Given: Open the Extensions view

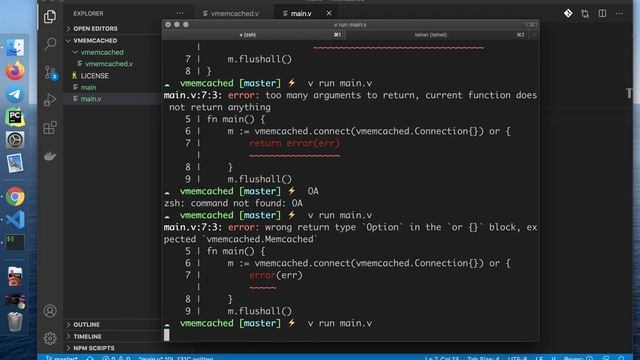Looking at the screenshot, I should [50, 128].
